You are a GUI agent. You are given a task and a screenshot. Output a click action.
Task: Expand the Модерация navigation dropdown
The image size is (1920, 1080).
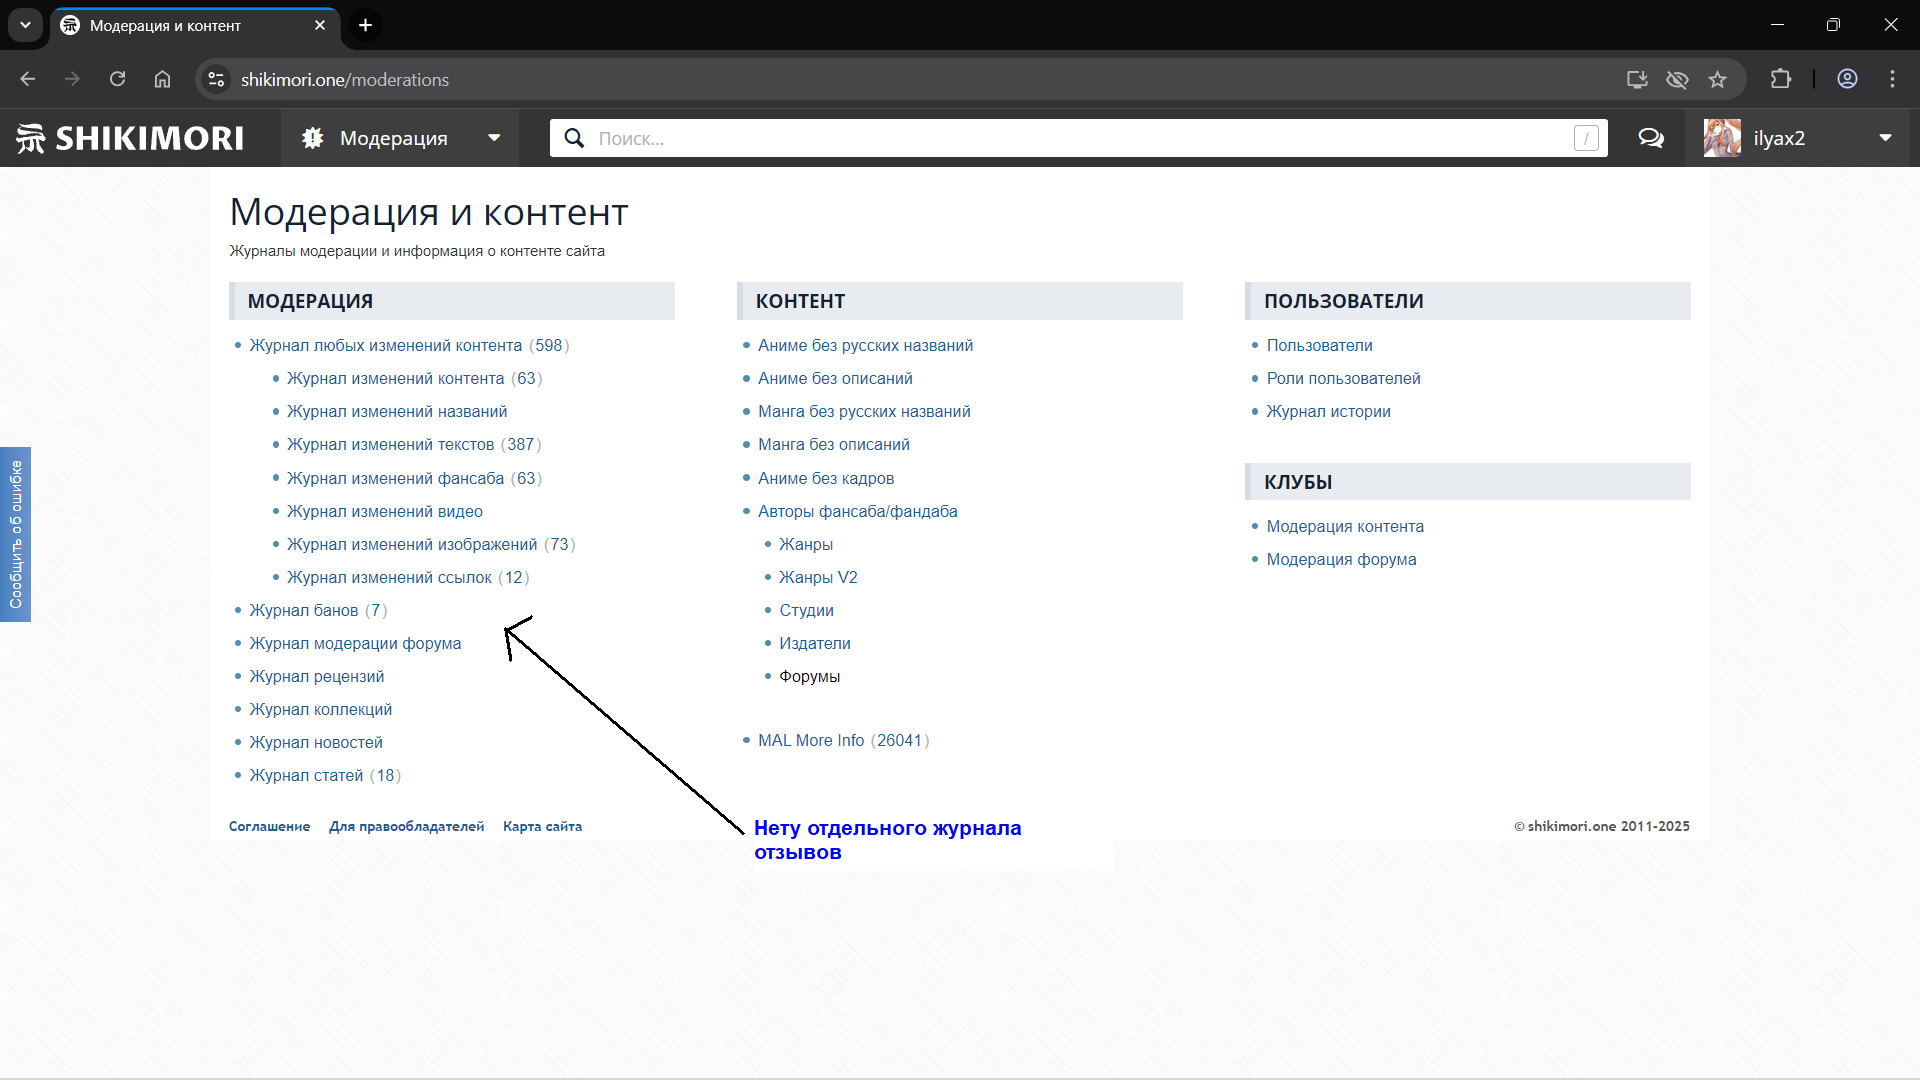click(494, 138)
